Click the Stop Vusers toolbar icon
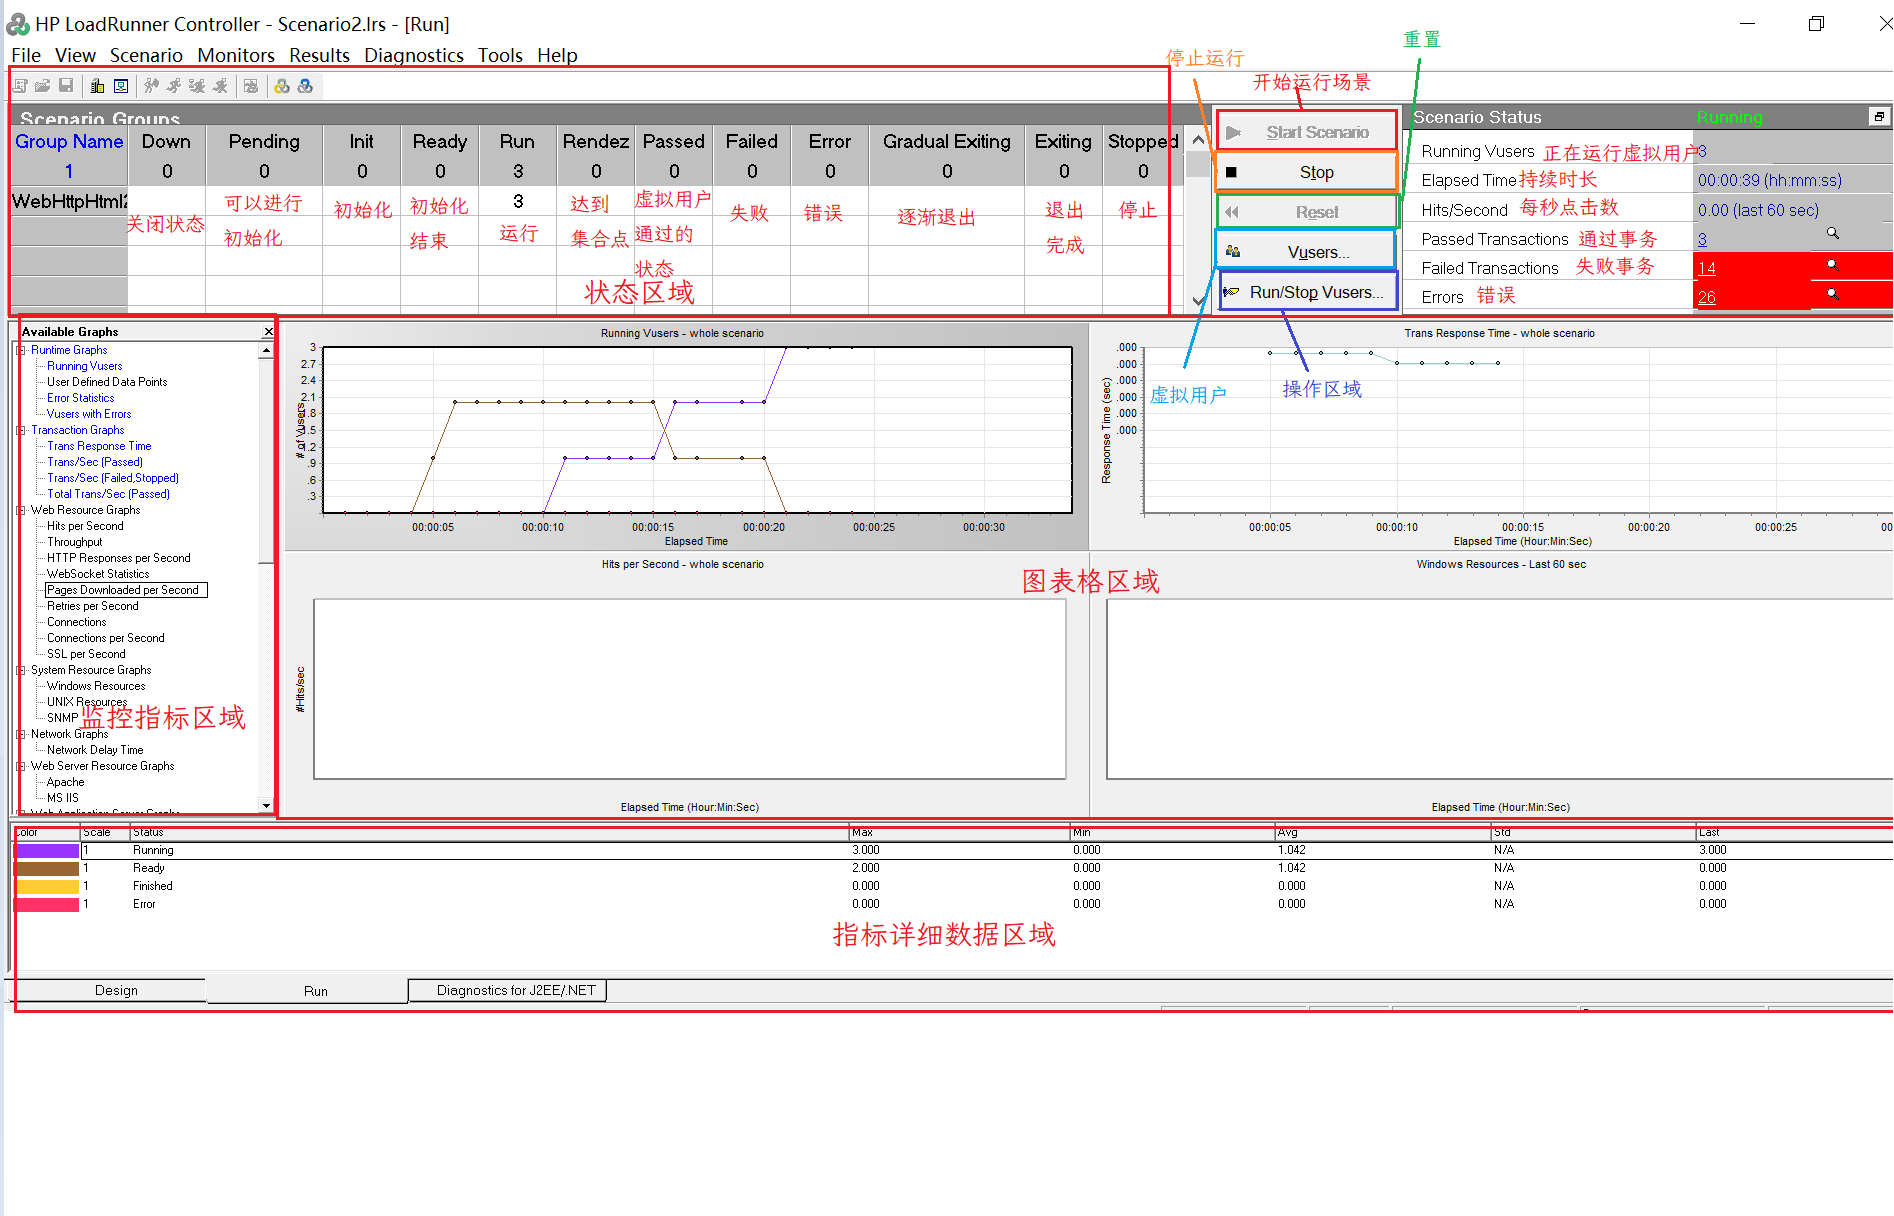The width and height of the screenshot is (1894, 1216). point(220,86)
